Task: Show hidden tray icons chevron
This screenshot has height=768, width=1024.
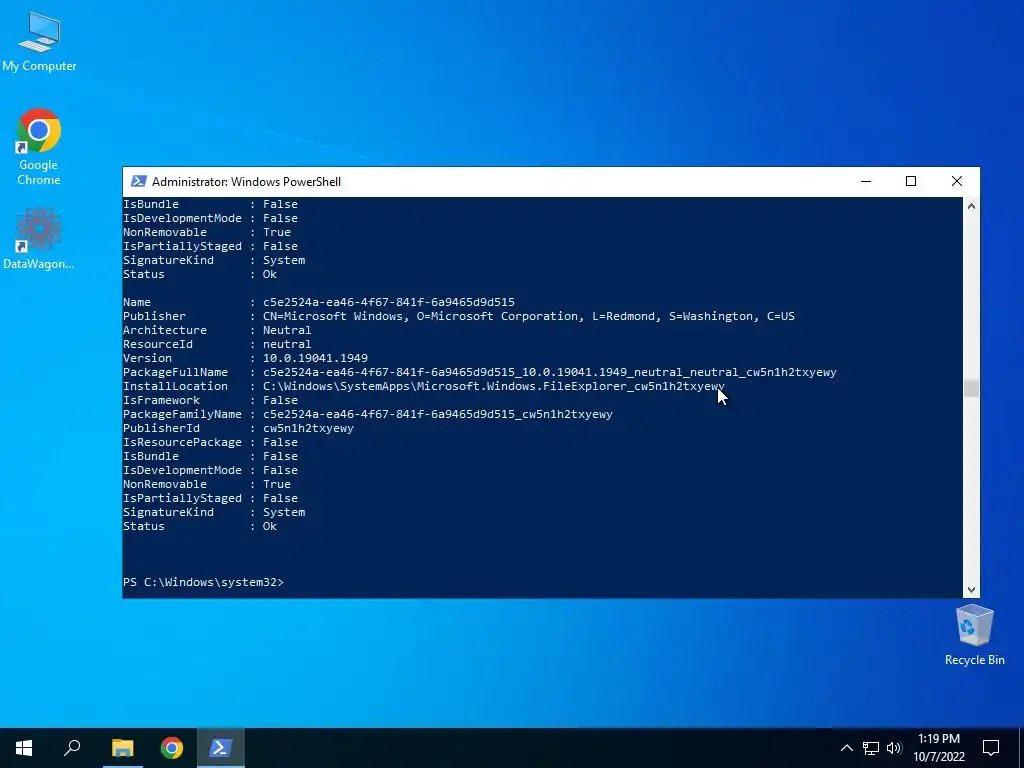Action: pyautogui.click(x=846, y=748)
